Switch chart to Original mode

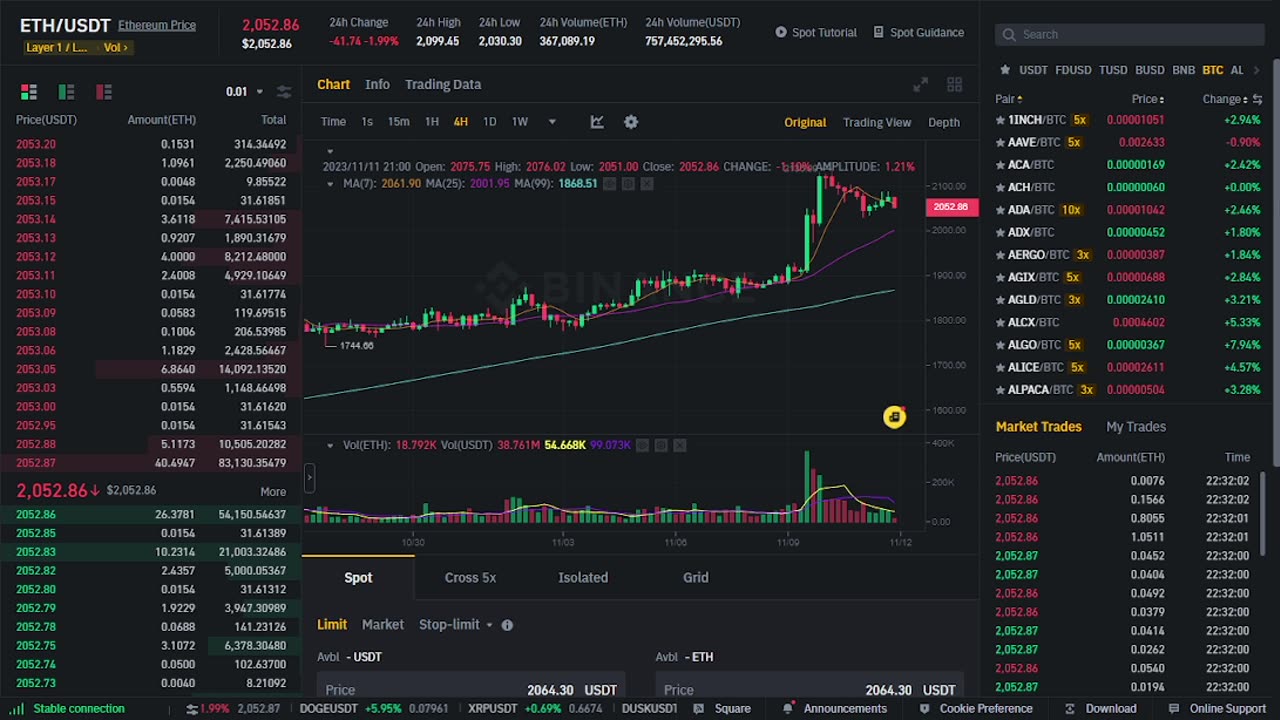(805, 122)
